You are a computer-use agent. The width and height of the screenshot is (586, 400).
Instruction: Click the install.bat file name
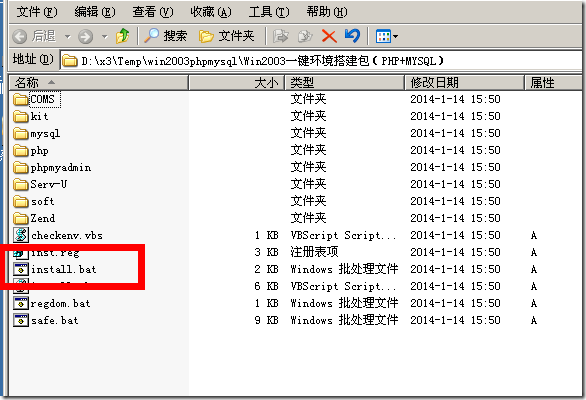coord(64,269)
